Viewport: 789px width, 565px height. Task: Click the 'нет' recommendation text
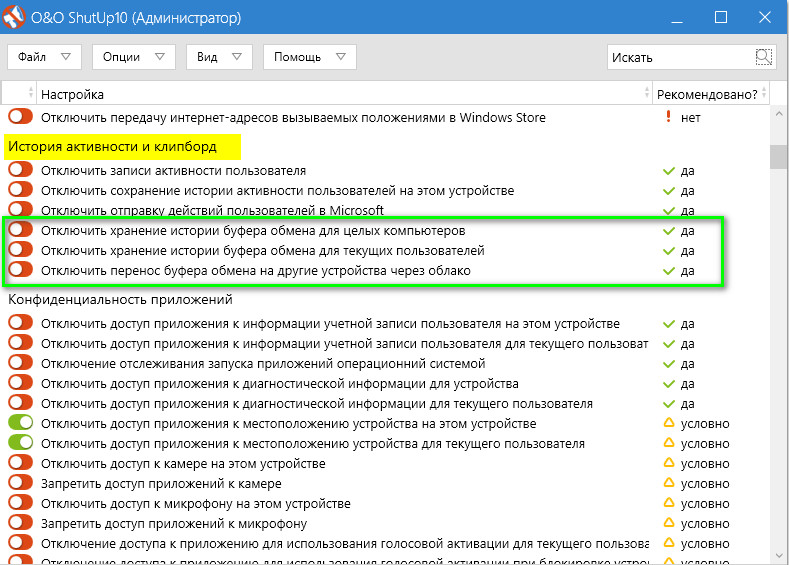click(x=690, y=118)
